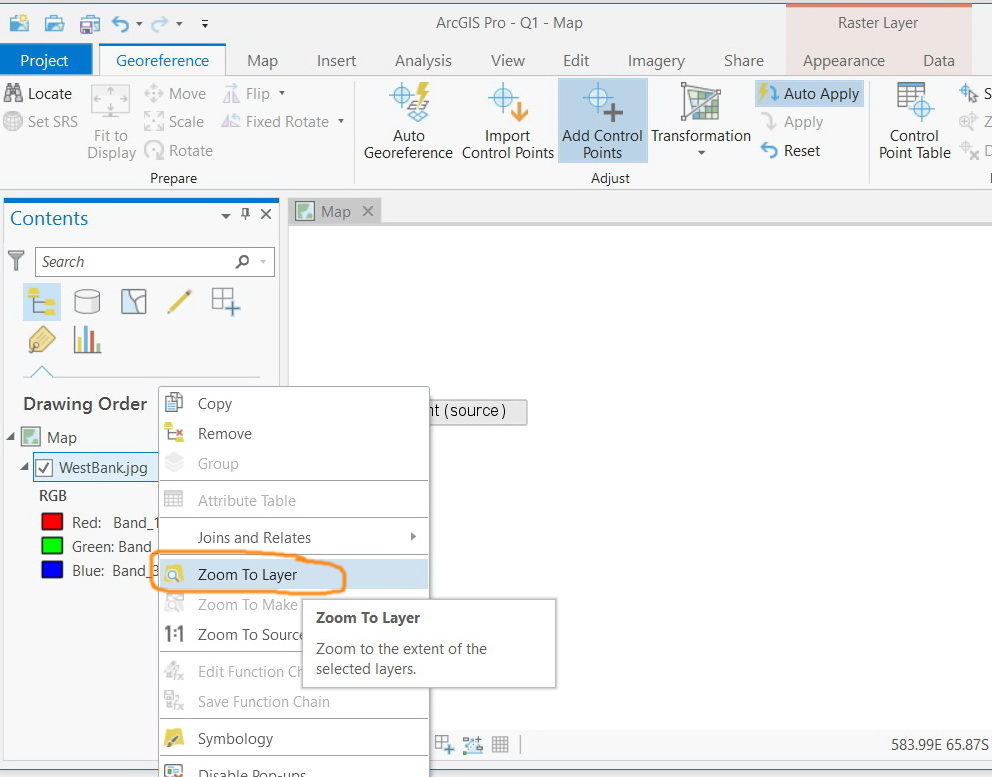Screen dimensions: 992x777
Task: Choose Copy from context menu
Action: pos(294,403)
